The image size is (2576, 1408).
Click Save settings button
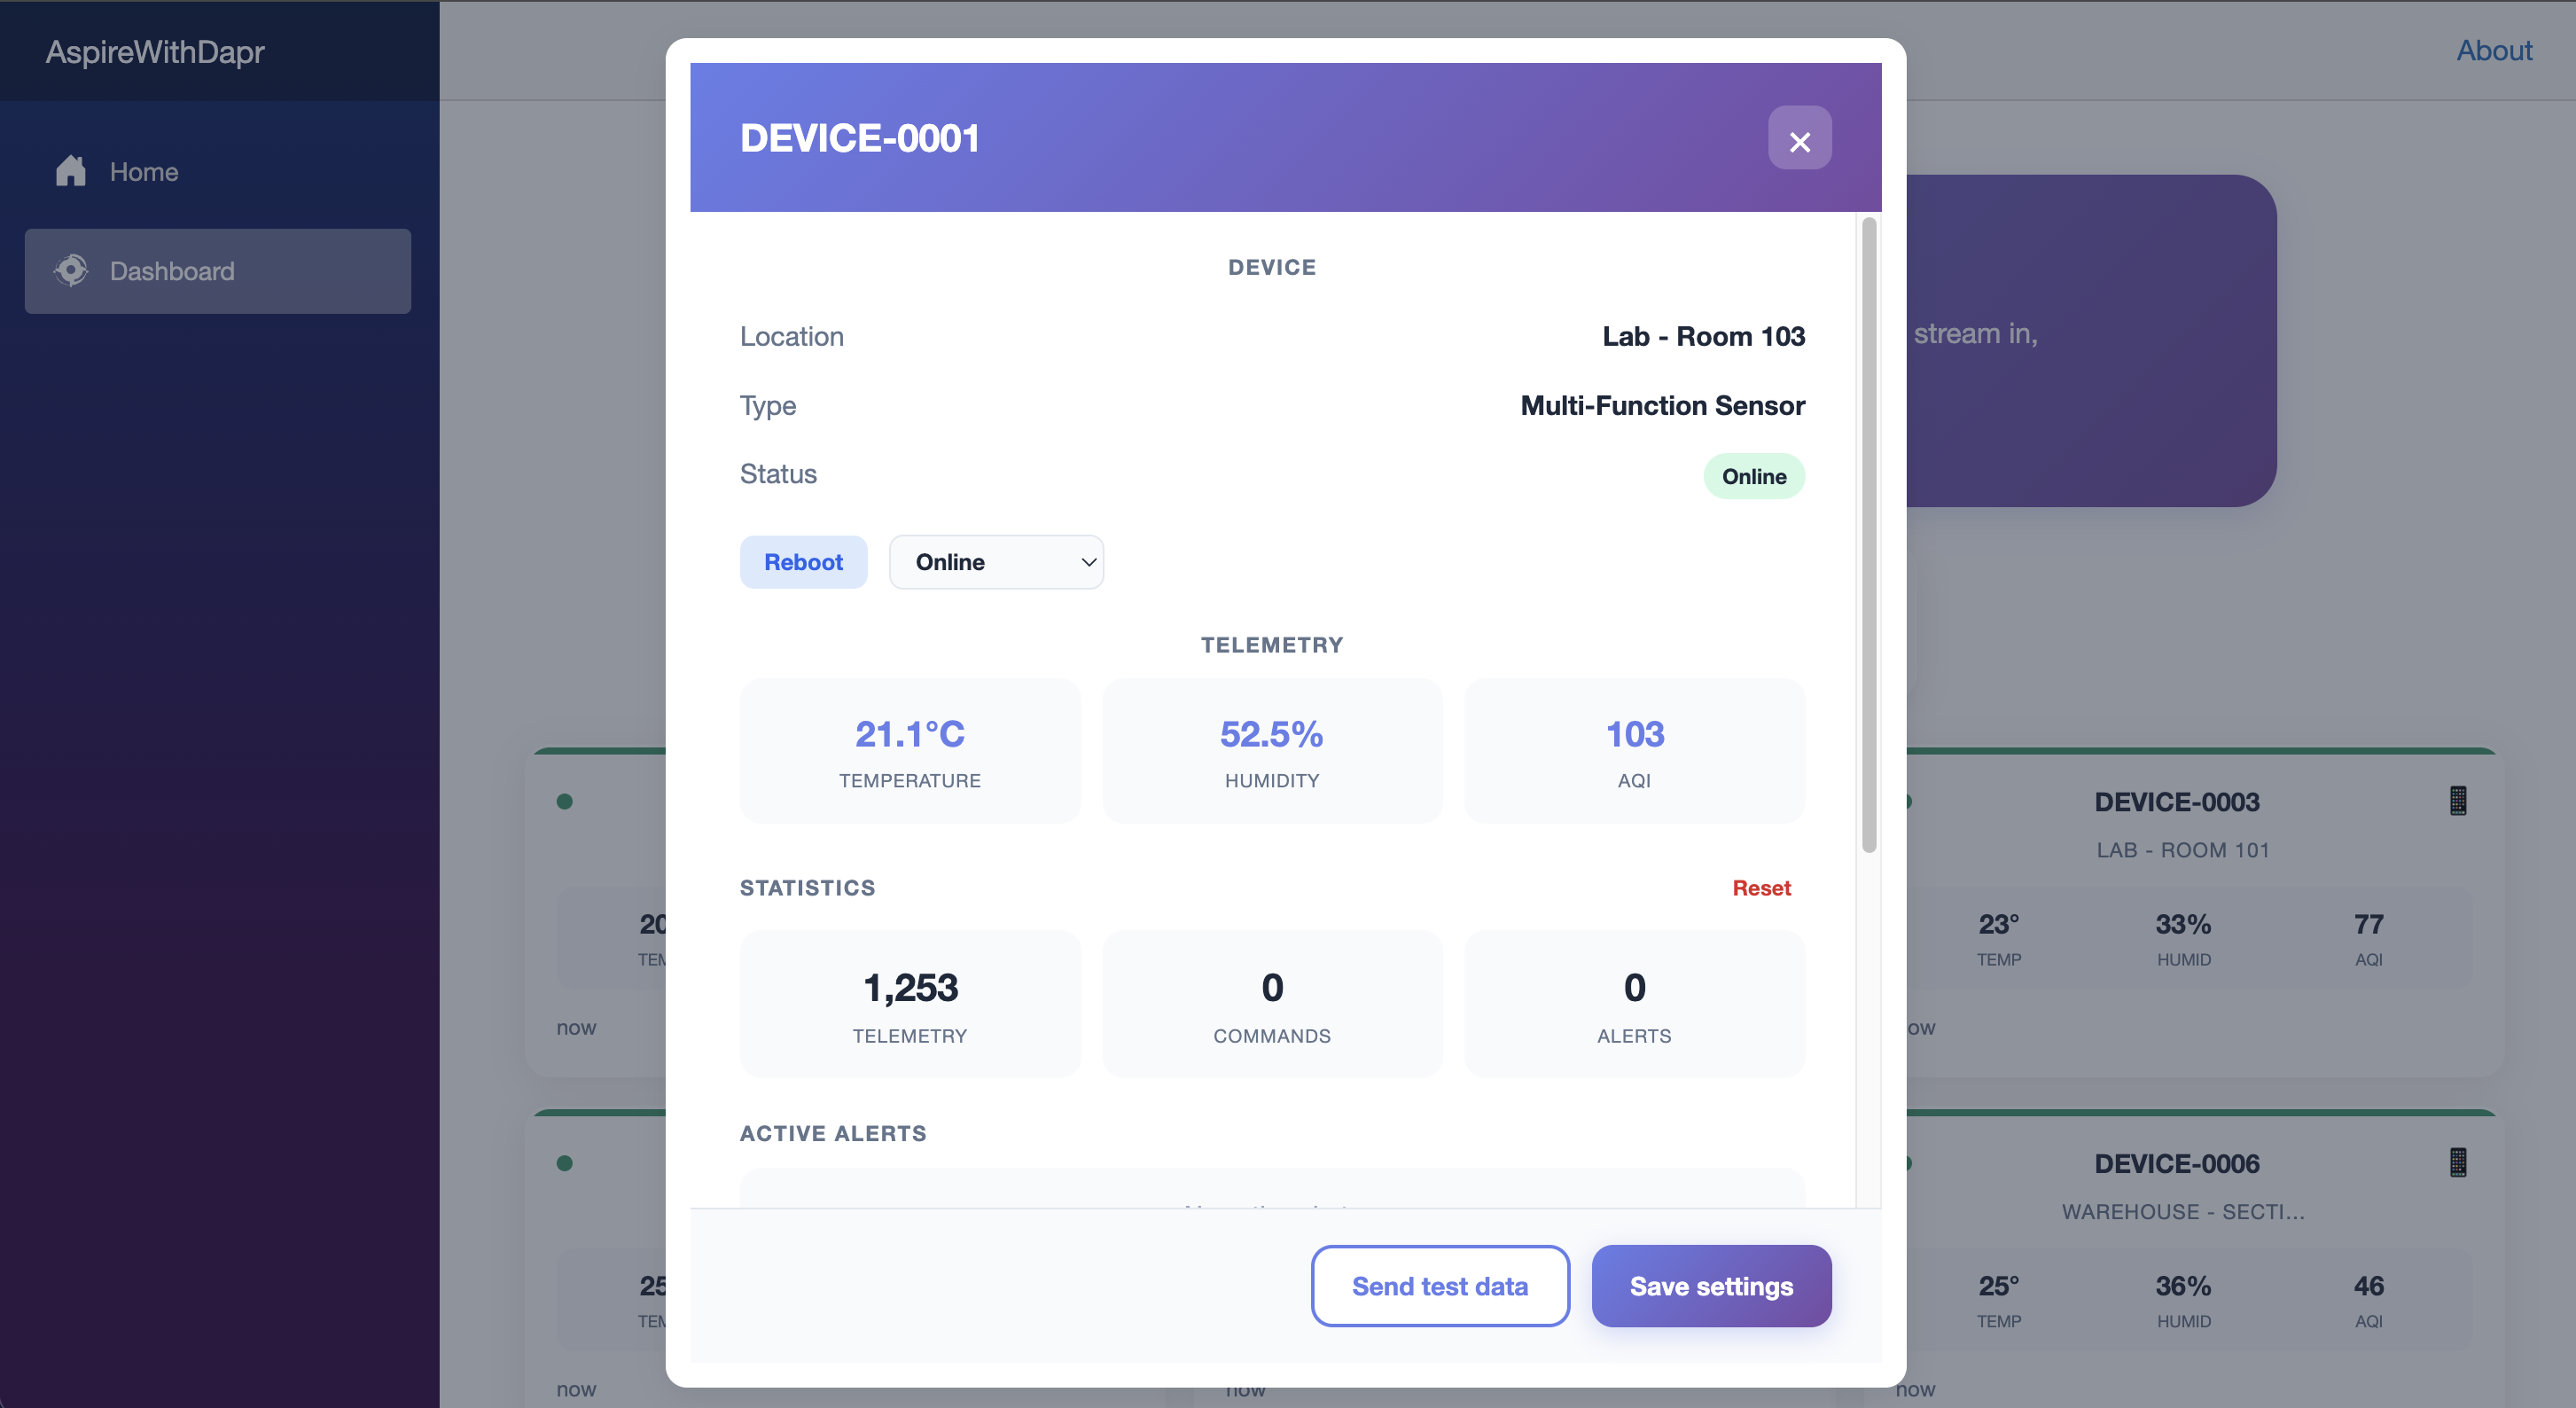click(1710, 1286)
